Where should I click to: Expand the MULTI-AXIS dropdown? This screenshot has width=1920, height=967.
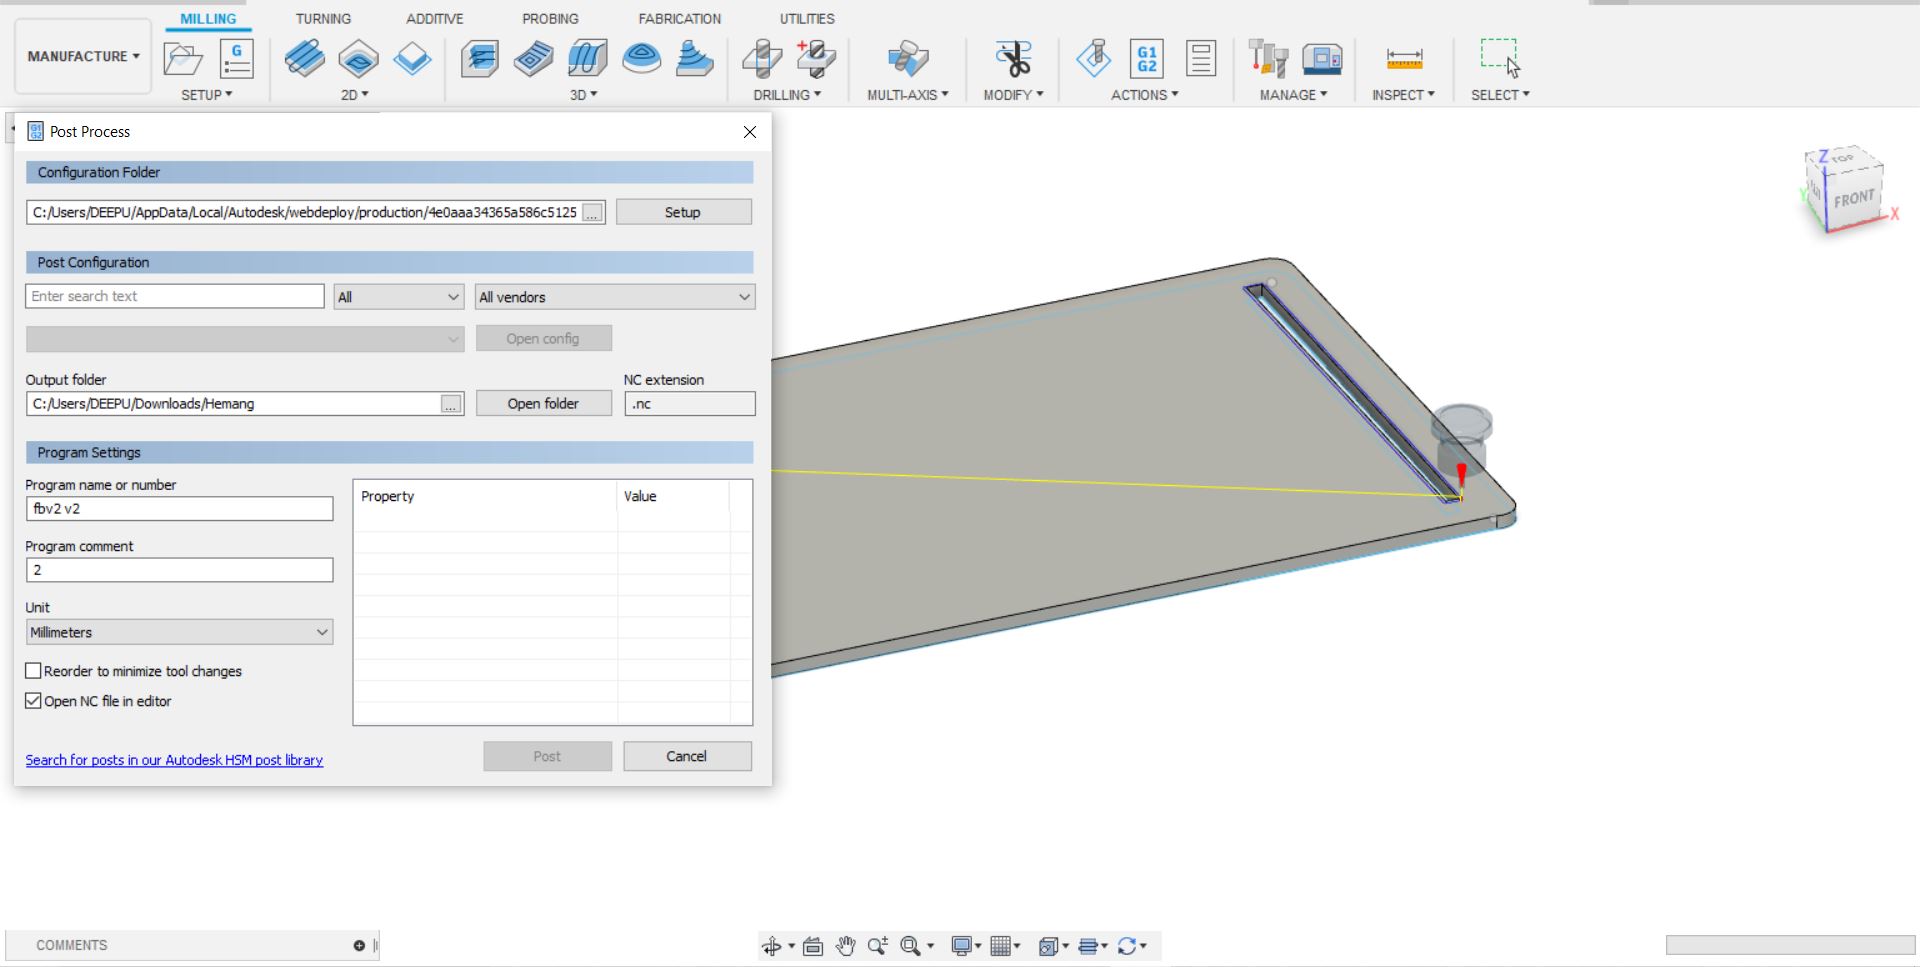click(x=908, y=95)
